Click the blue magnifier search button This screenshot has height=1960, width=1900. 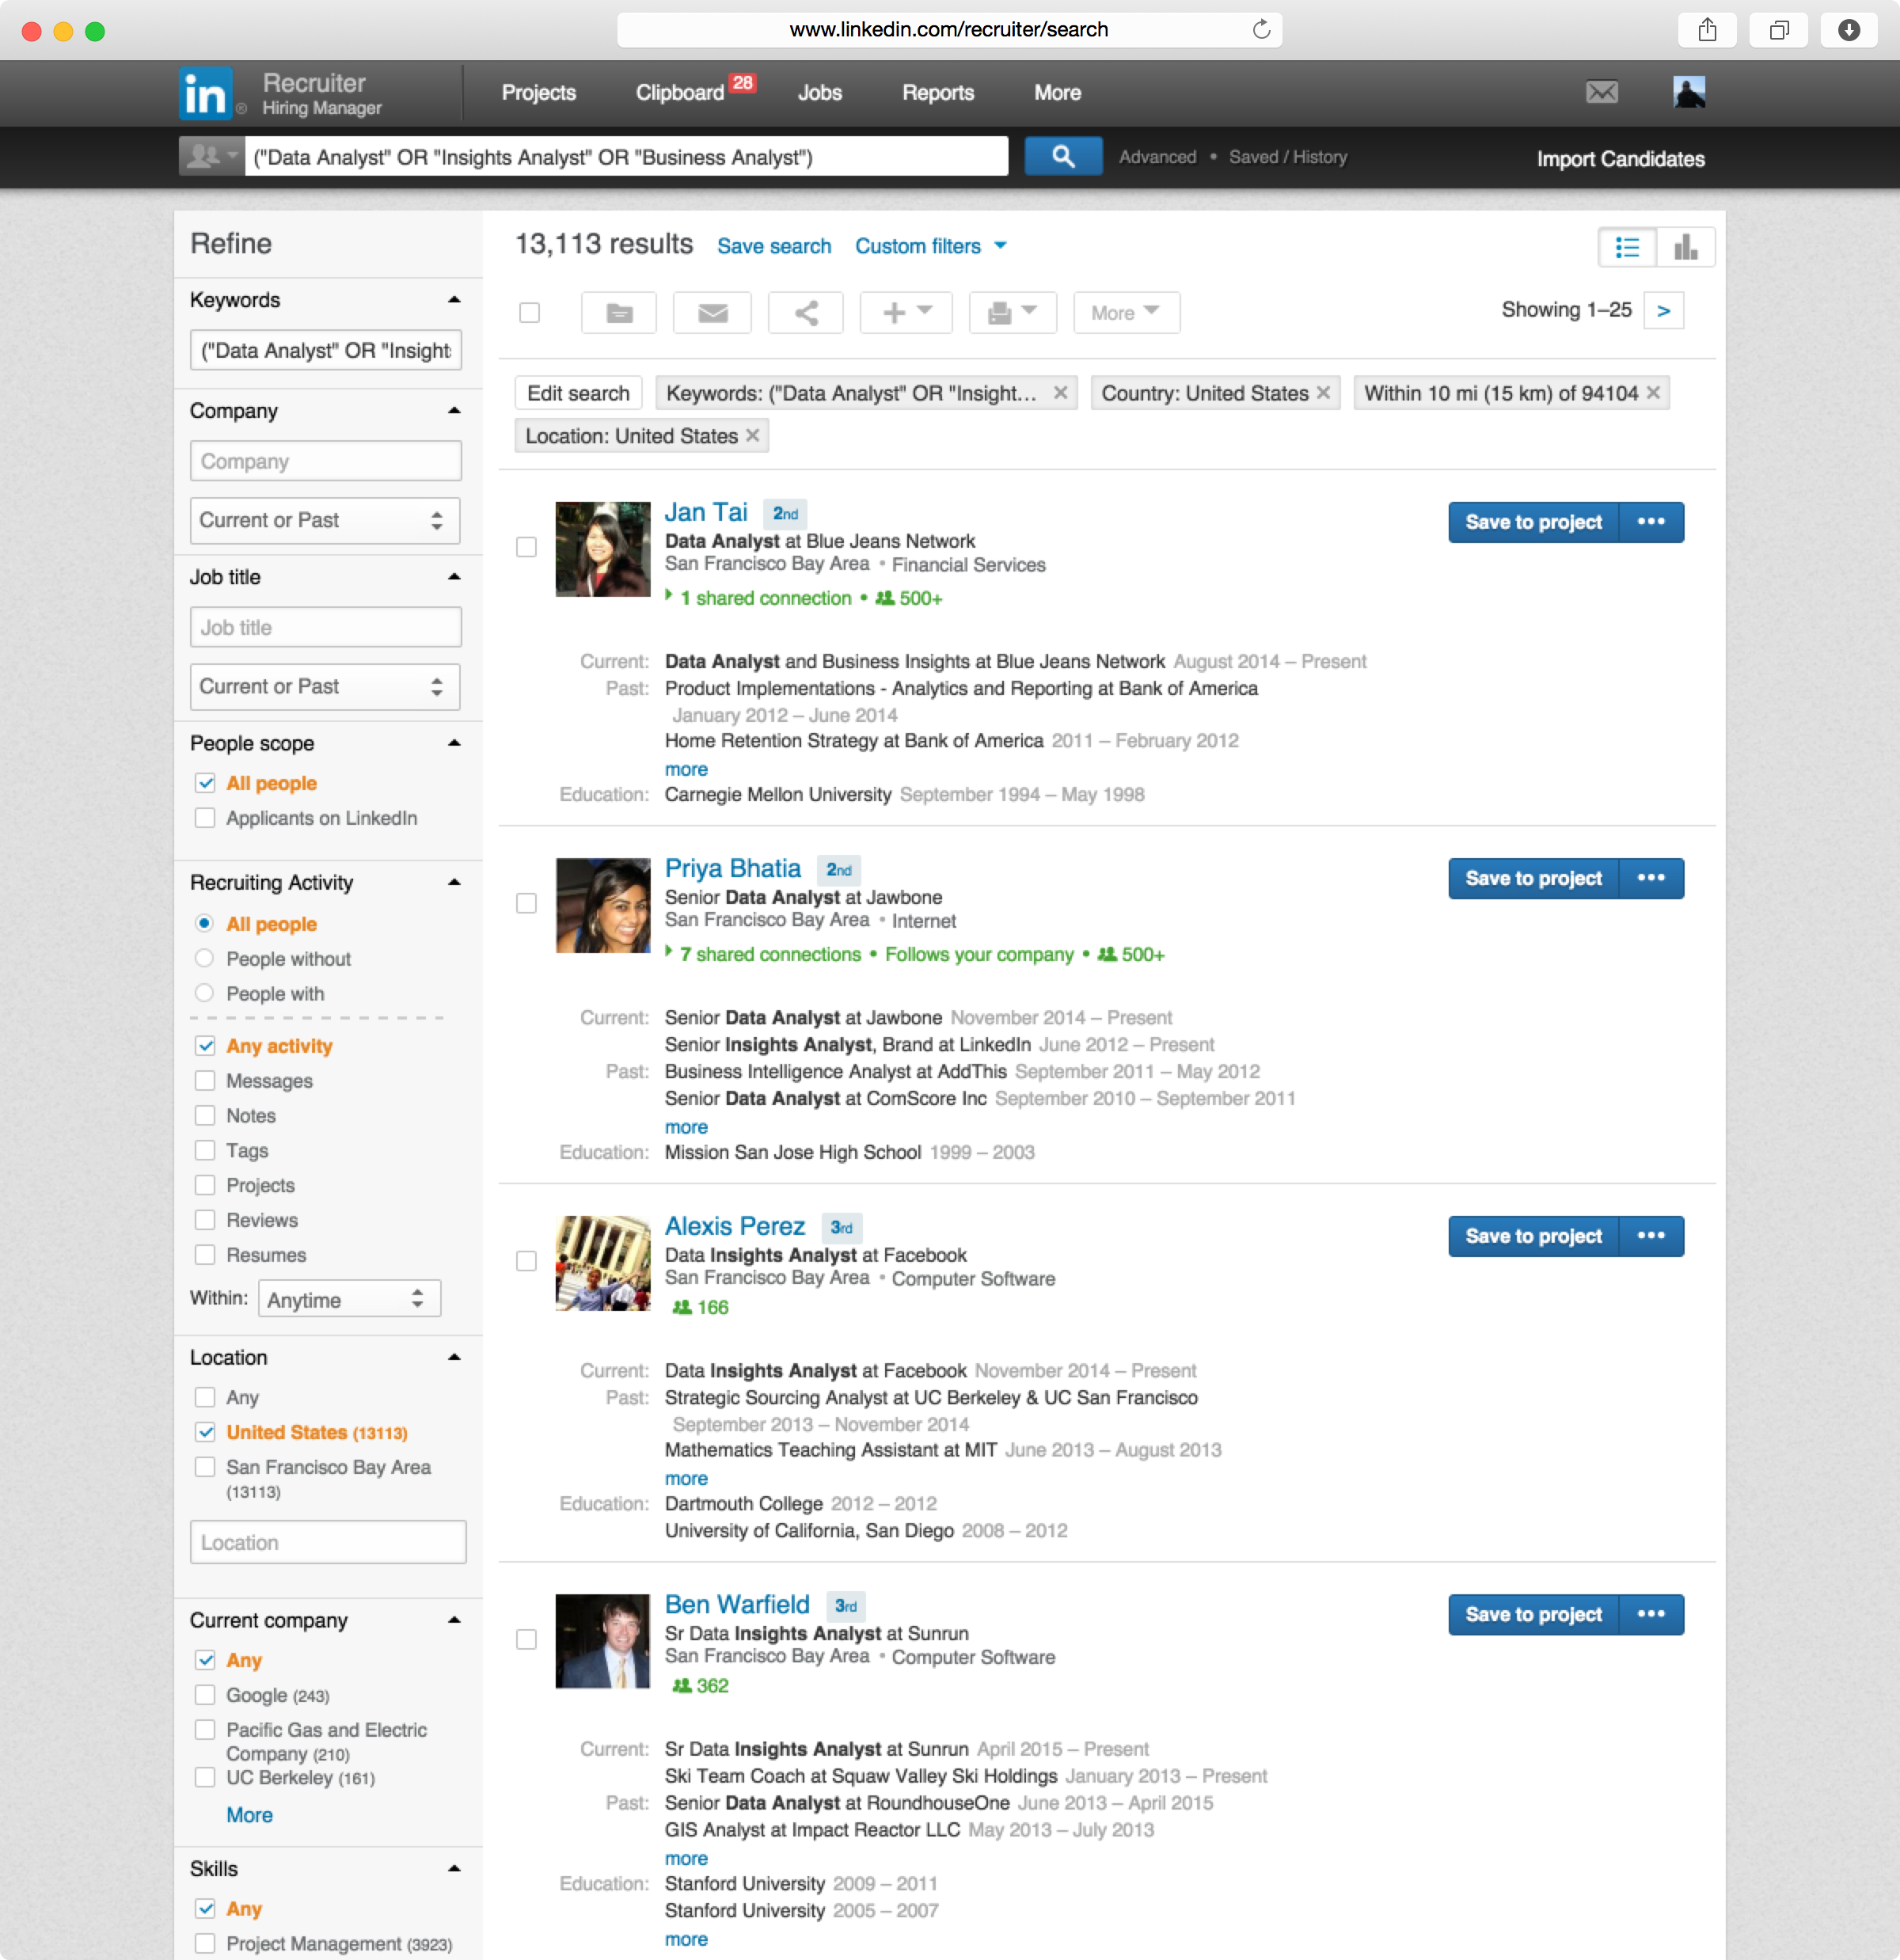click(1063, 157)
